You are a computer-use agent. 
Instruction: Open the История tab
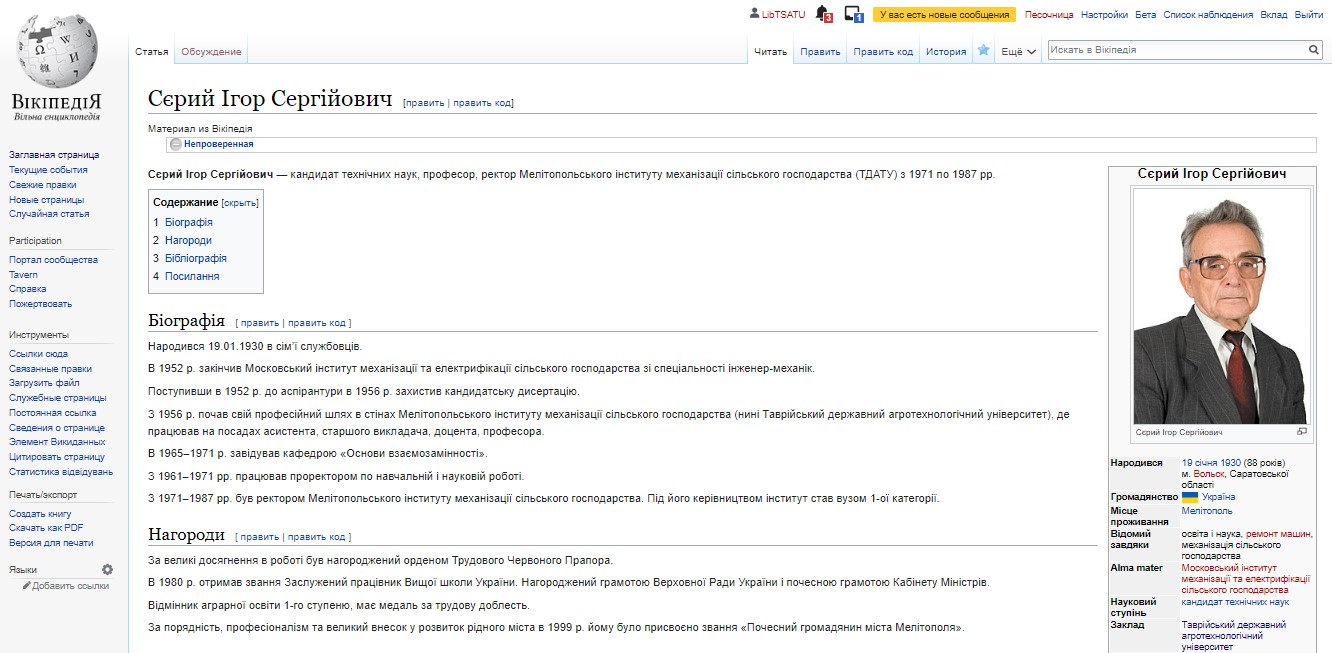point(946,52)
